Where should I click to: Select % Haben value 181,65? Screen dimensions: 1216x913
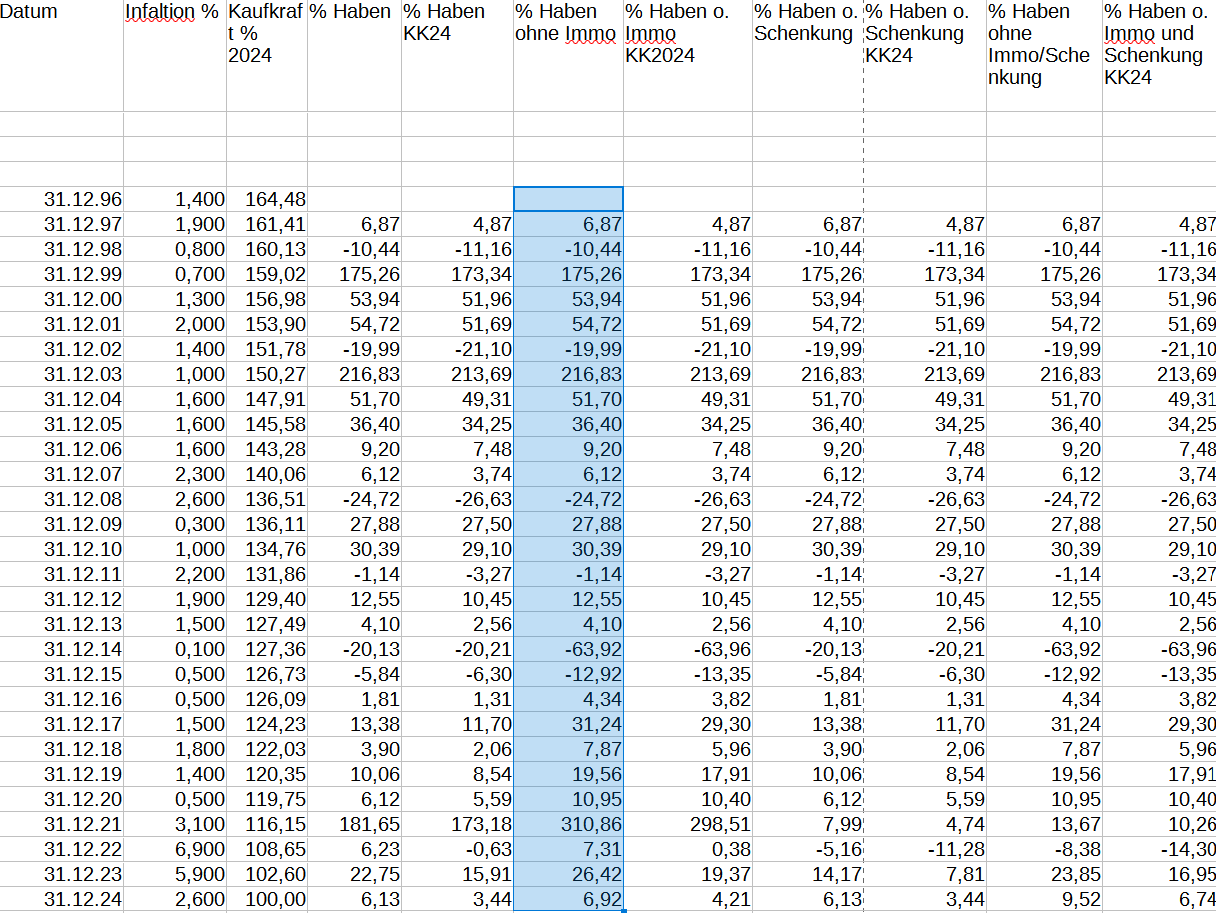355,824
